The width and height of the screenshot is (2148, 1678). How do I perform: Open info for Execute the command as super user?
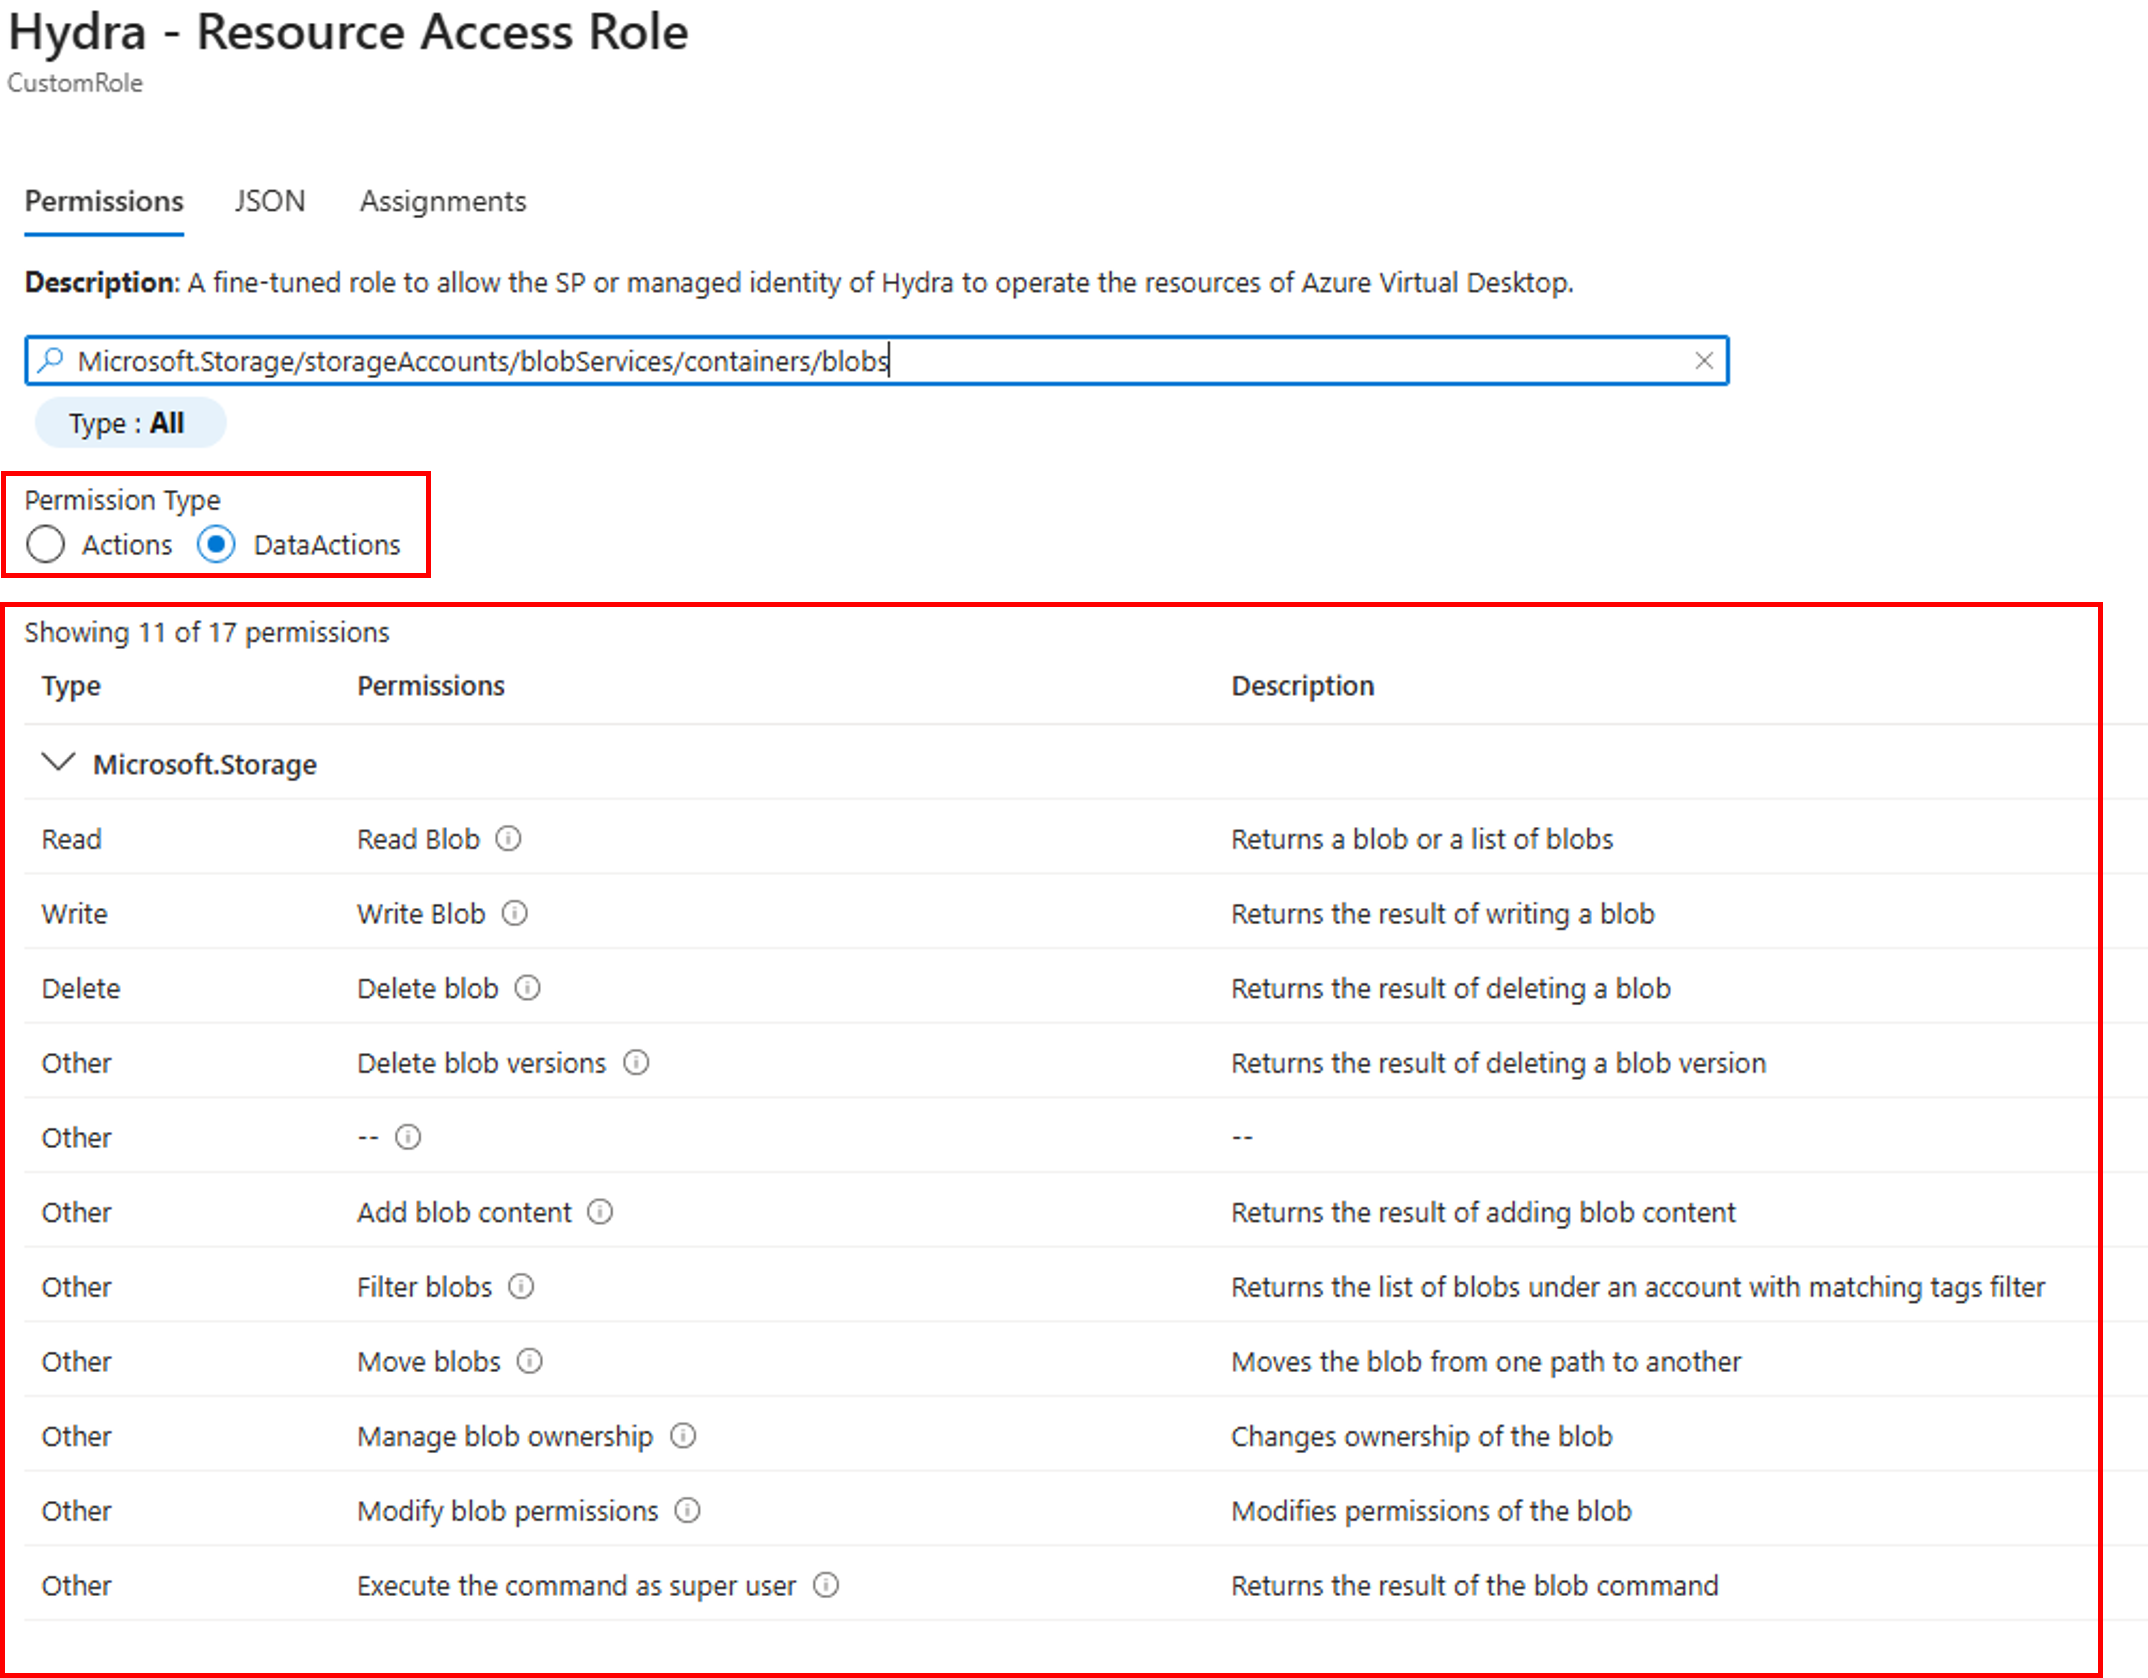(826, 1585)
